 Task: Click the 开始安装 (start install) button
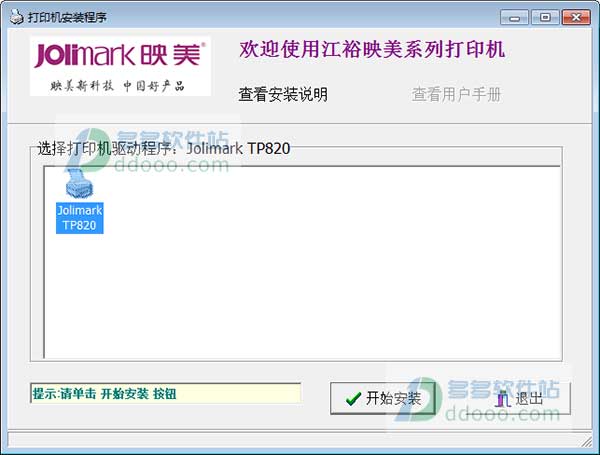pos(383,398)
